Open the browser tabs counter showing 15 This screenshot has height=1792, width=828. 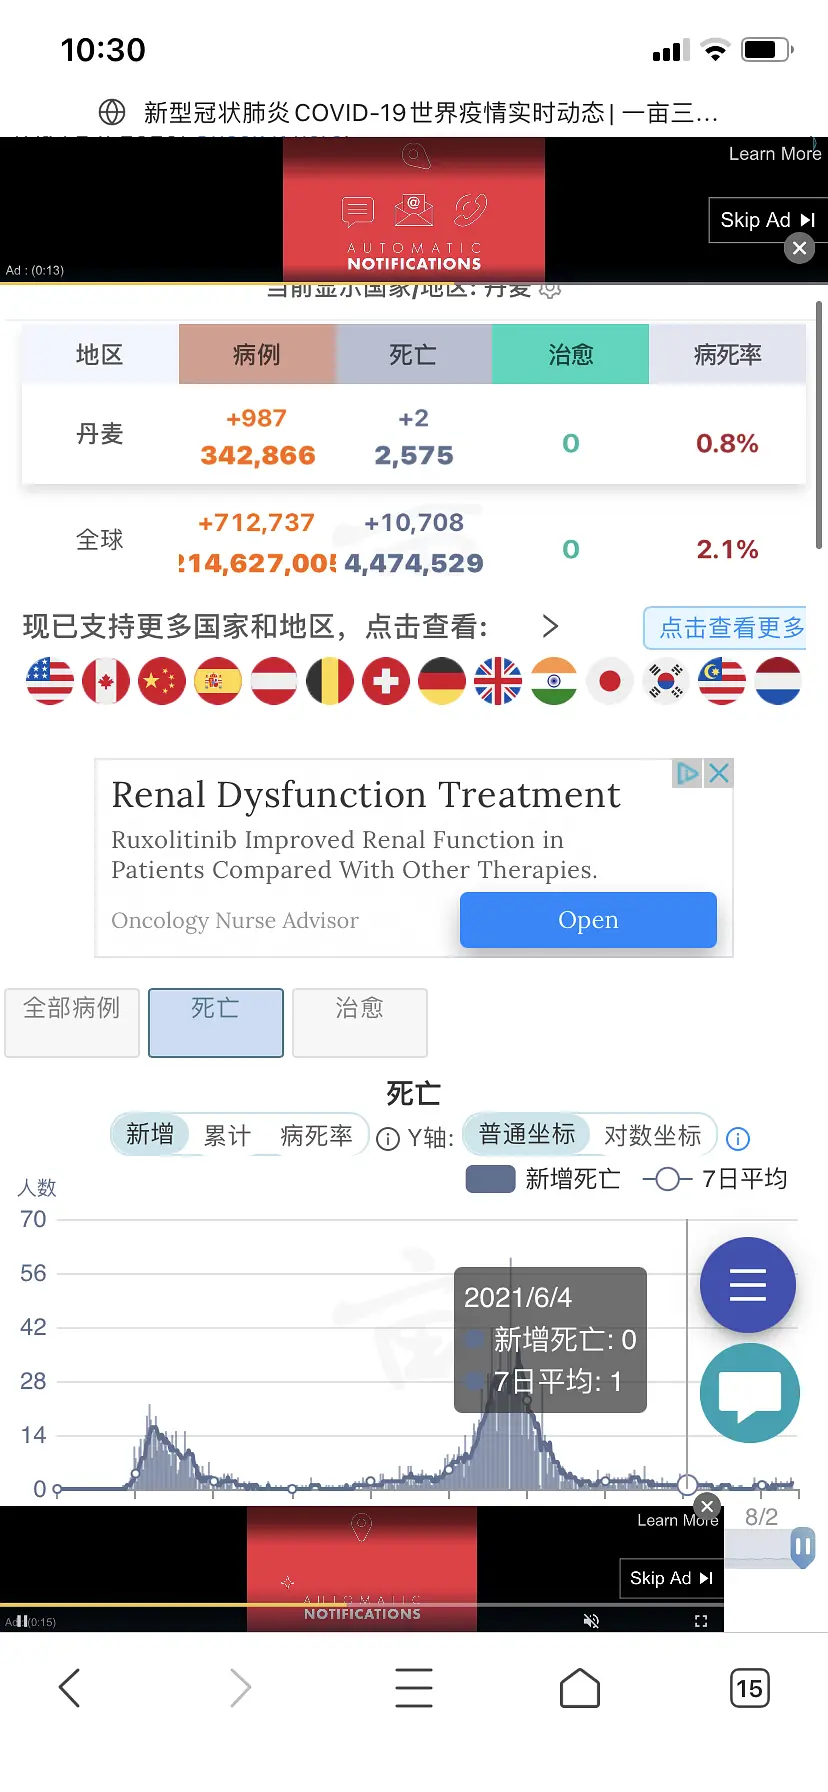tap(749, 1688)
